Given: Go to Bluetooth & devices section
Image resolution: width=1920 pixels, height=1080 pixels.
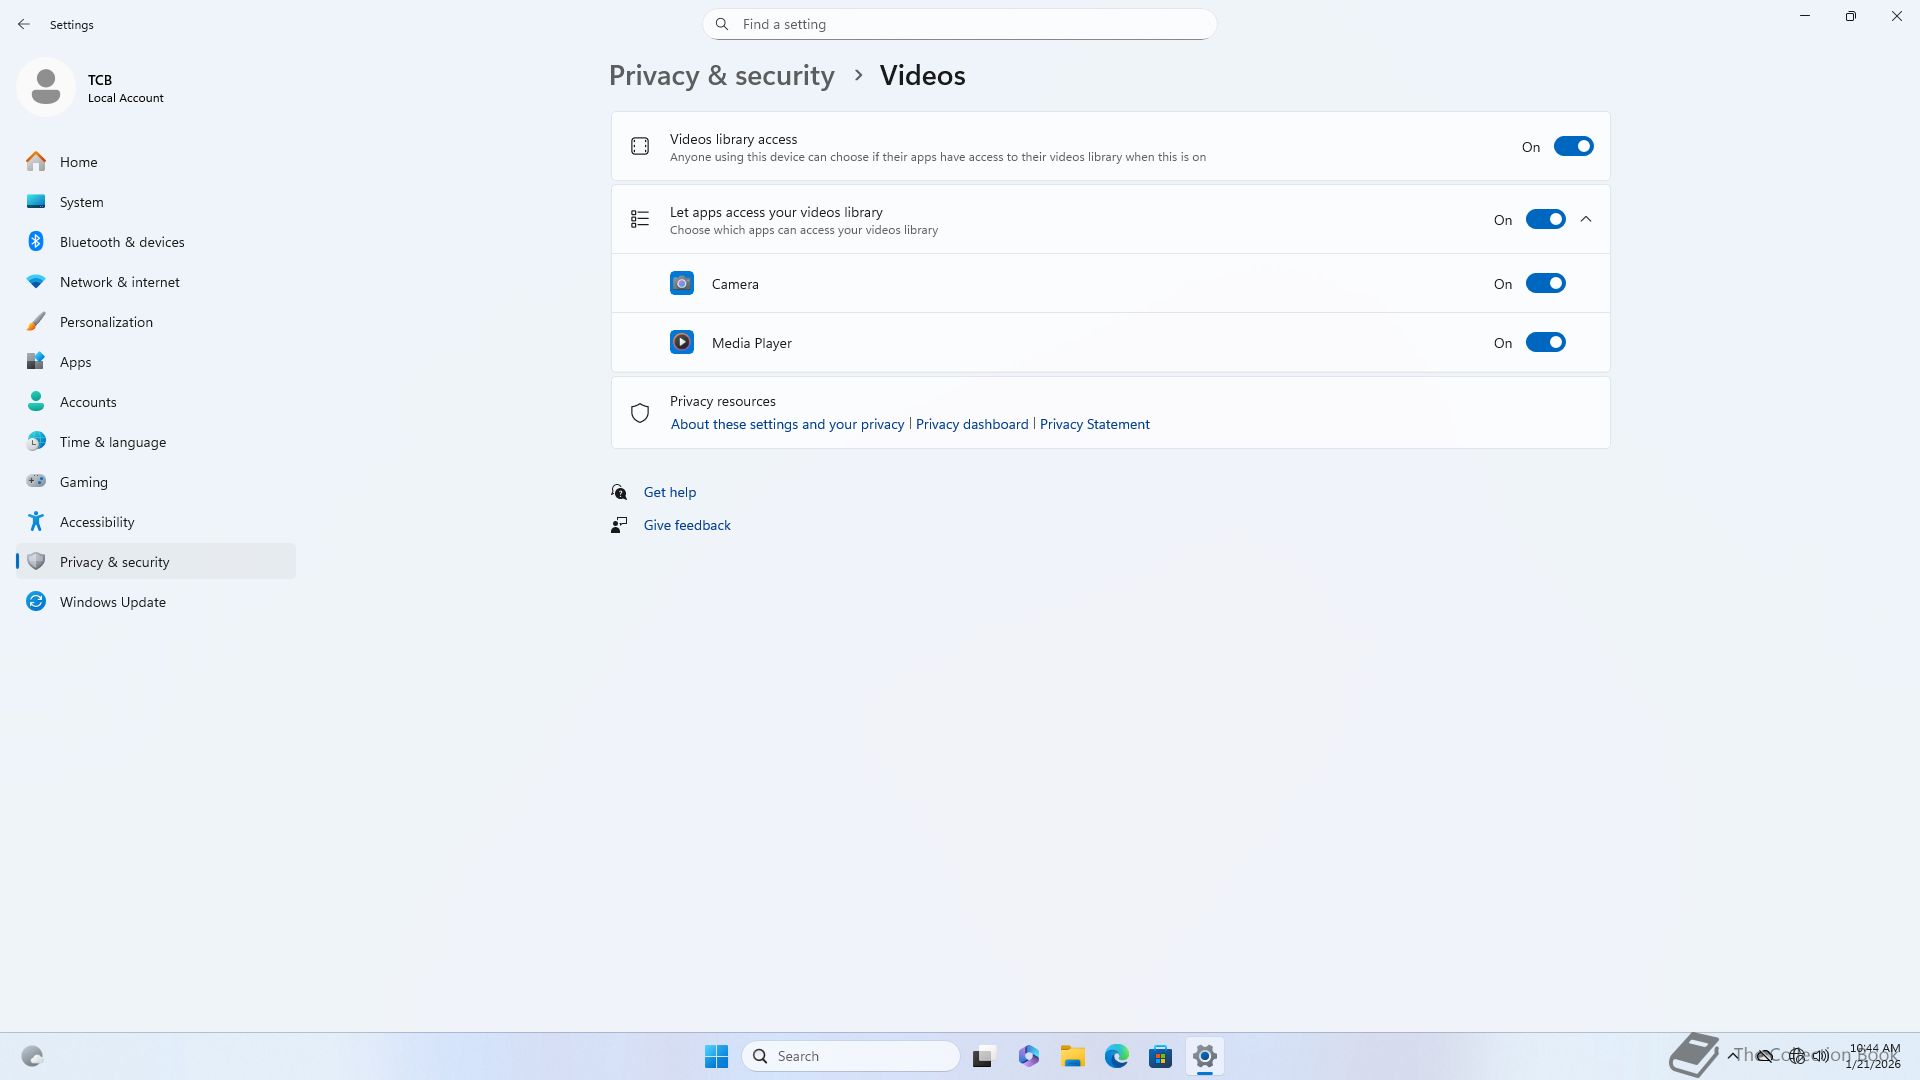Looking at the screenshot, I should coord(122,242).
